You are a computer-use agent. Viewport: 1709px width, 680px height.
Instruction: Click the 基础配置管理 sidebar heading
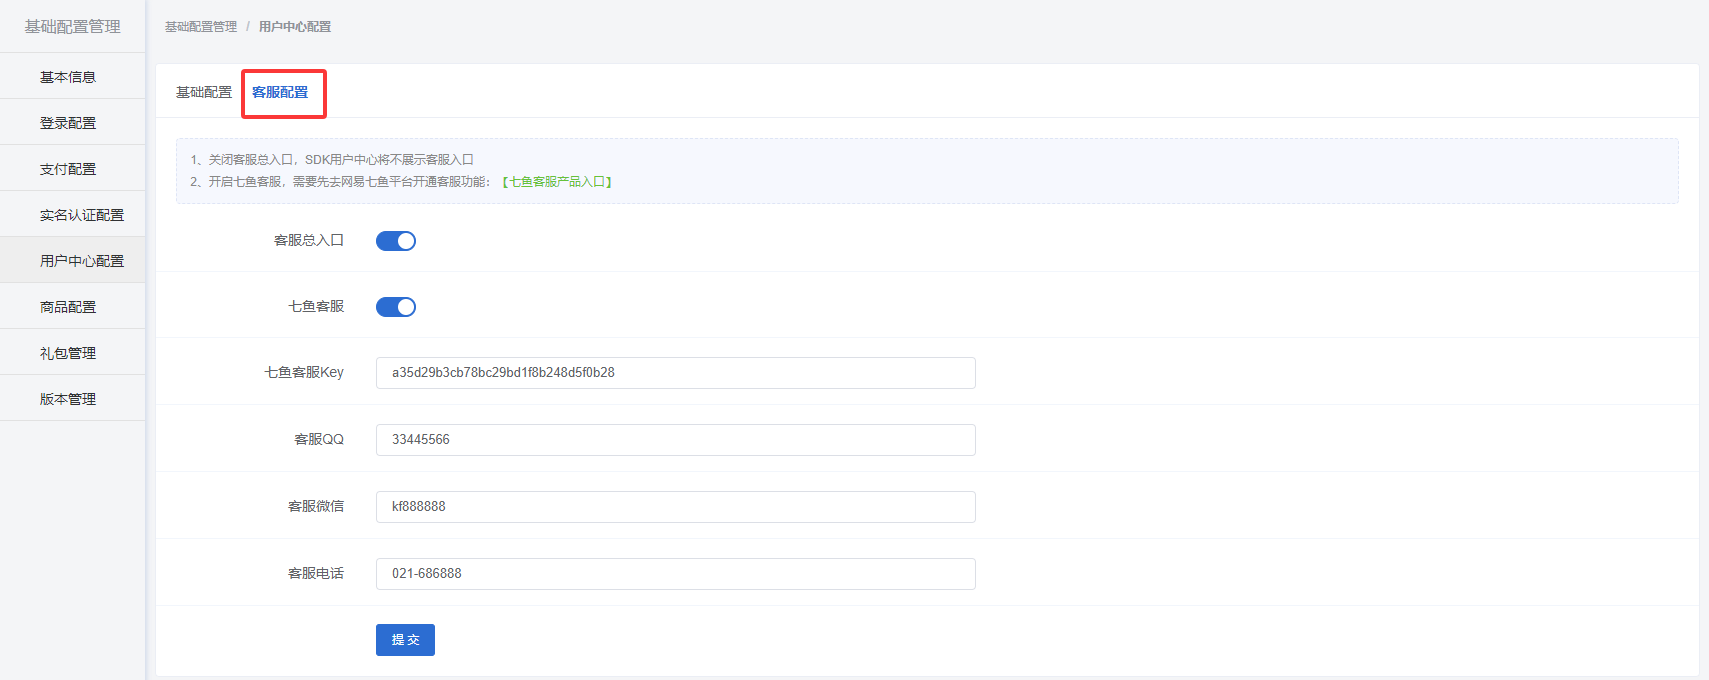pyautogui.click(x=72, y=27)
